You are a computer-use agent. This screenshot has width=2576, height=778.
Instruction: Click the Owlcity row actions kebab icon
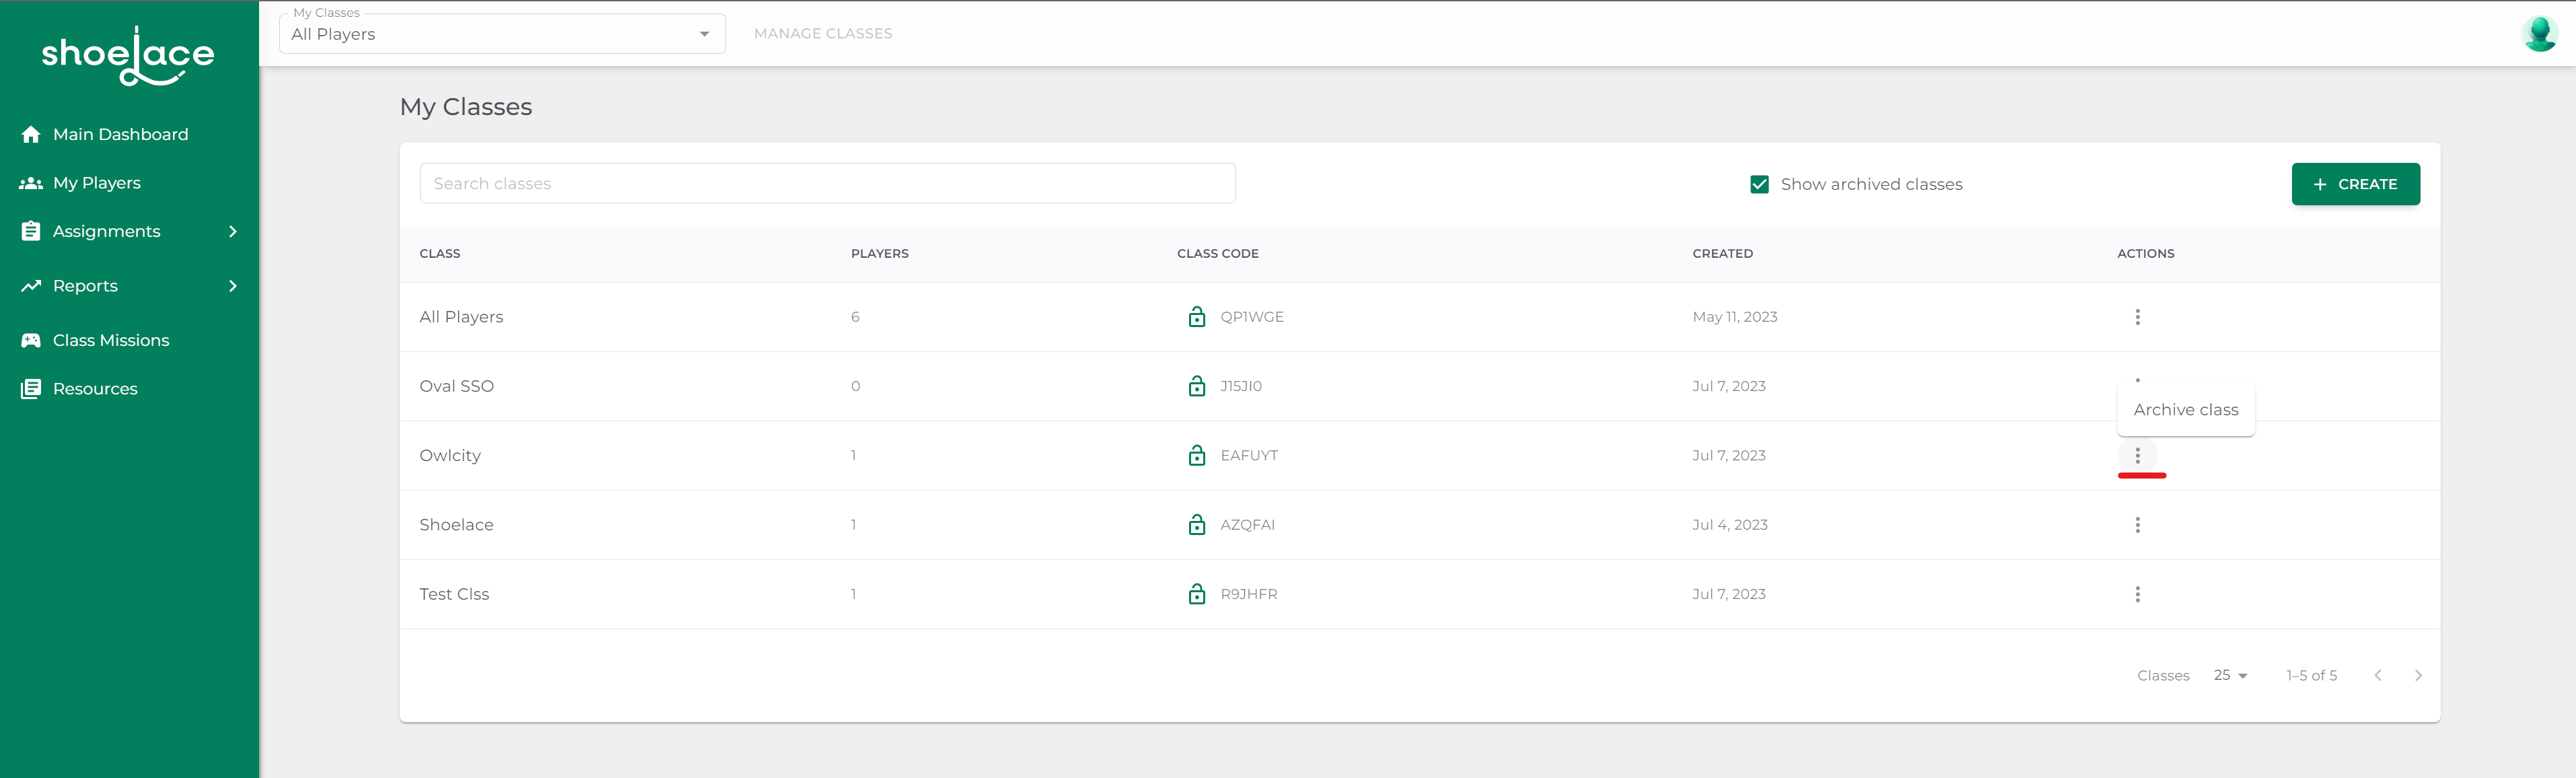(2137, 455)
